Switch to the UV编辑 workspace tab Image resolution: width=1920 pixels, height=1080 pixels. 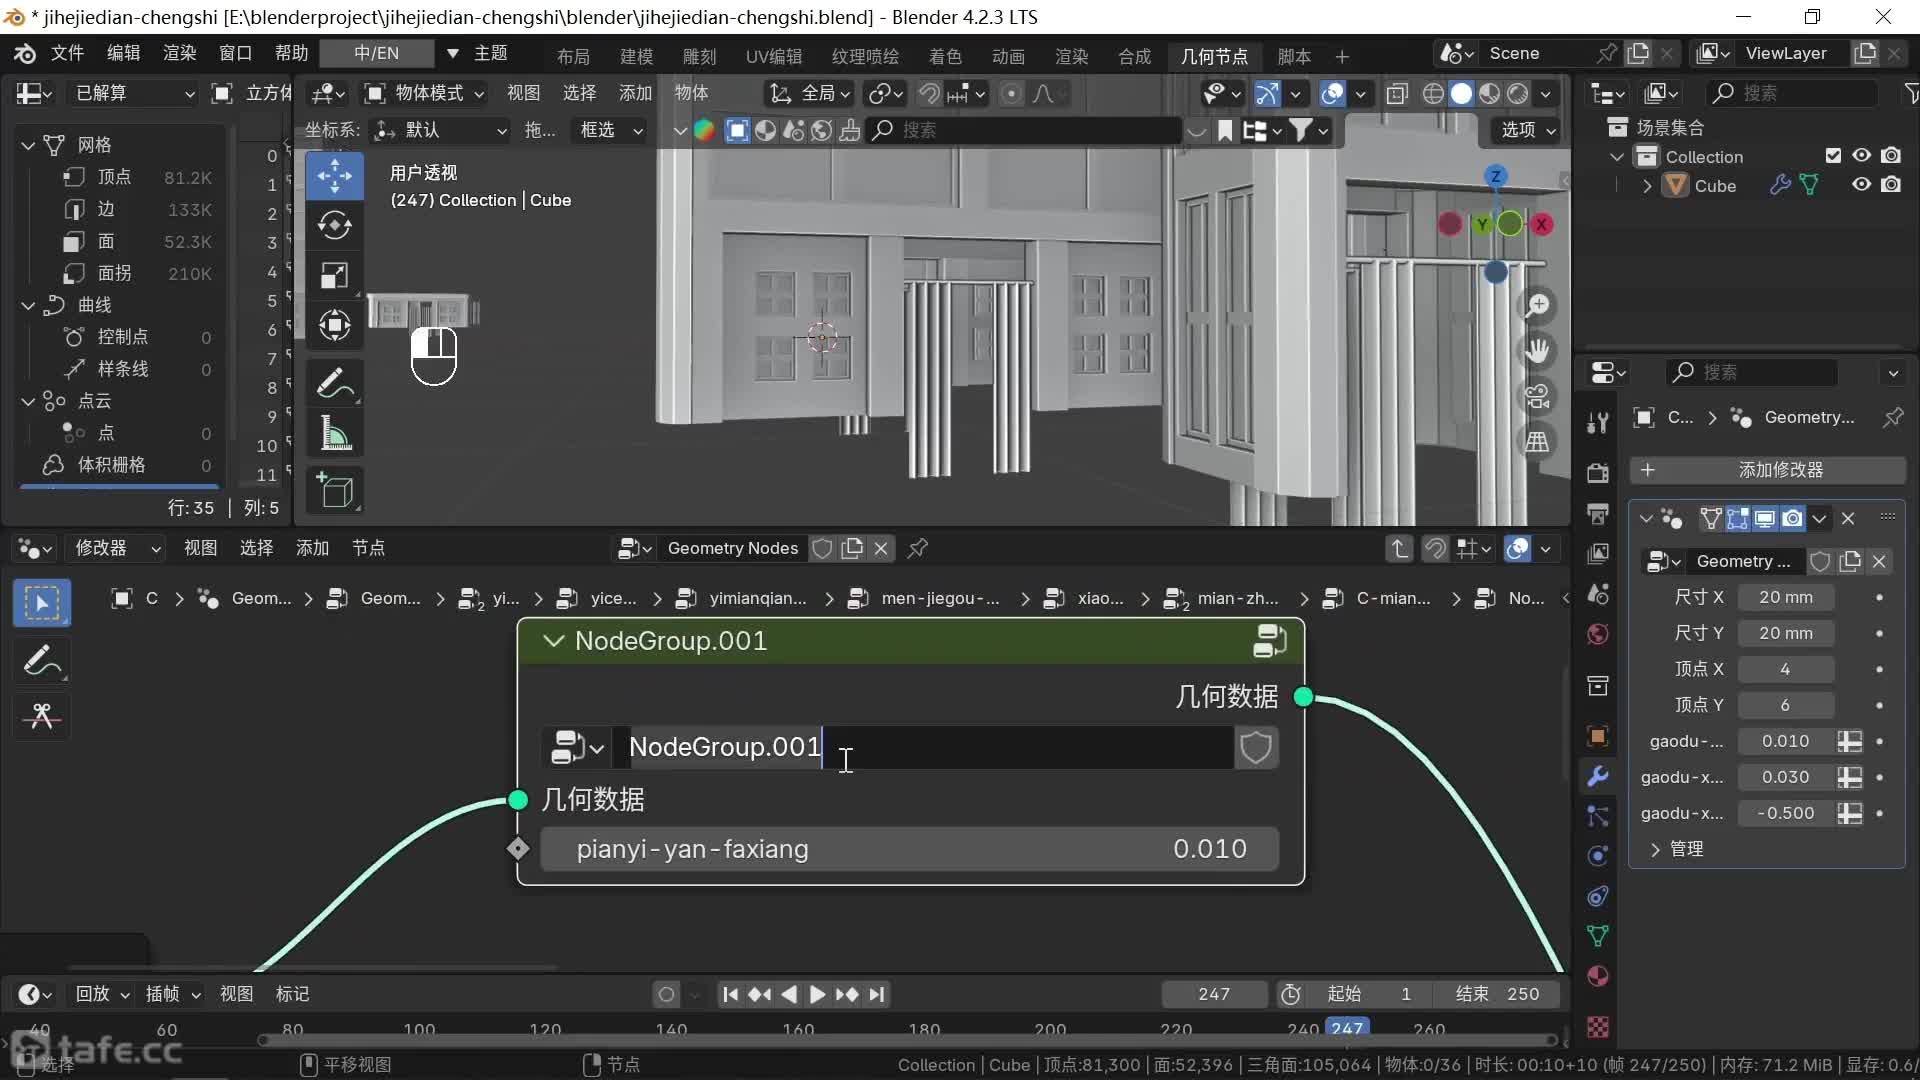(773, 56)
